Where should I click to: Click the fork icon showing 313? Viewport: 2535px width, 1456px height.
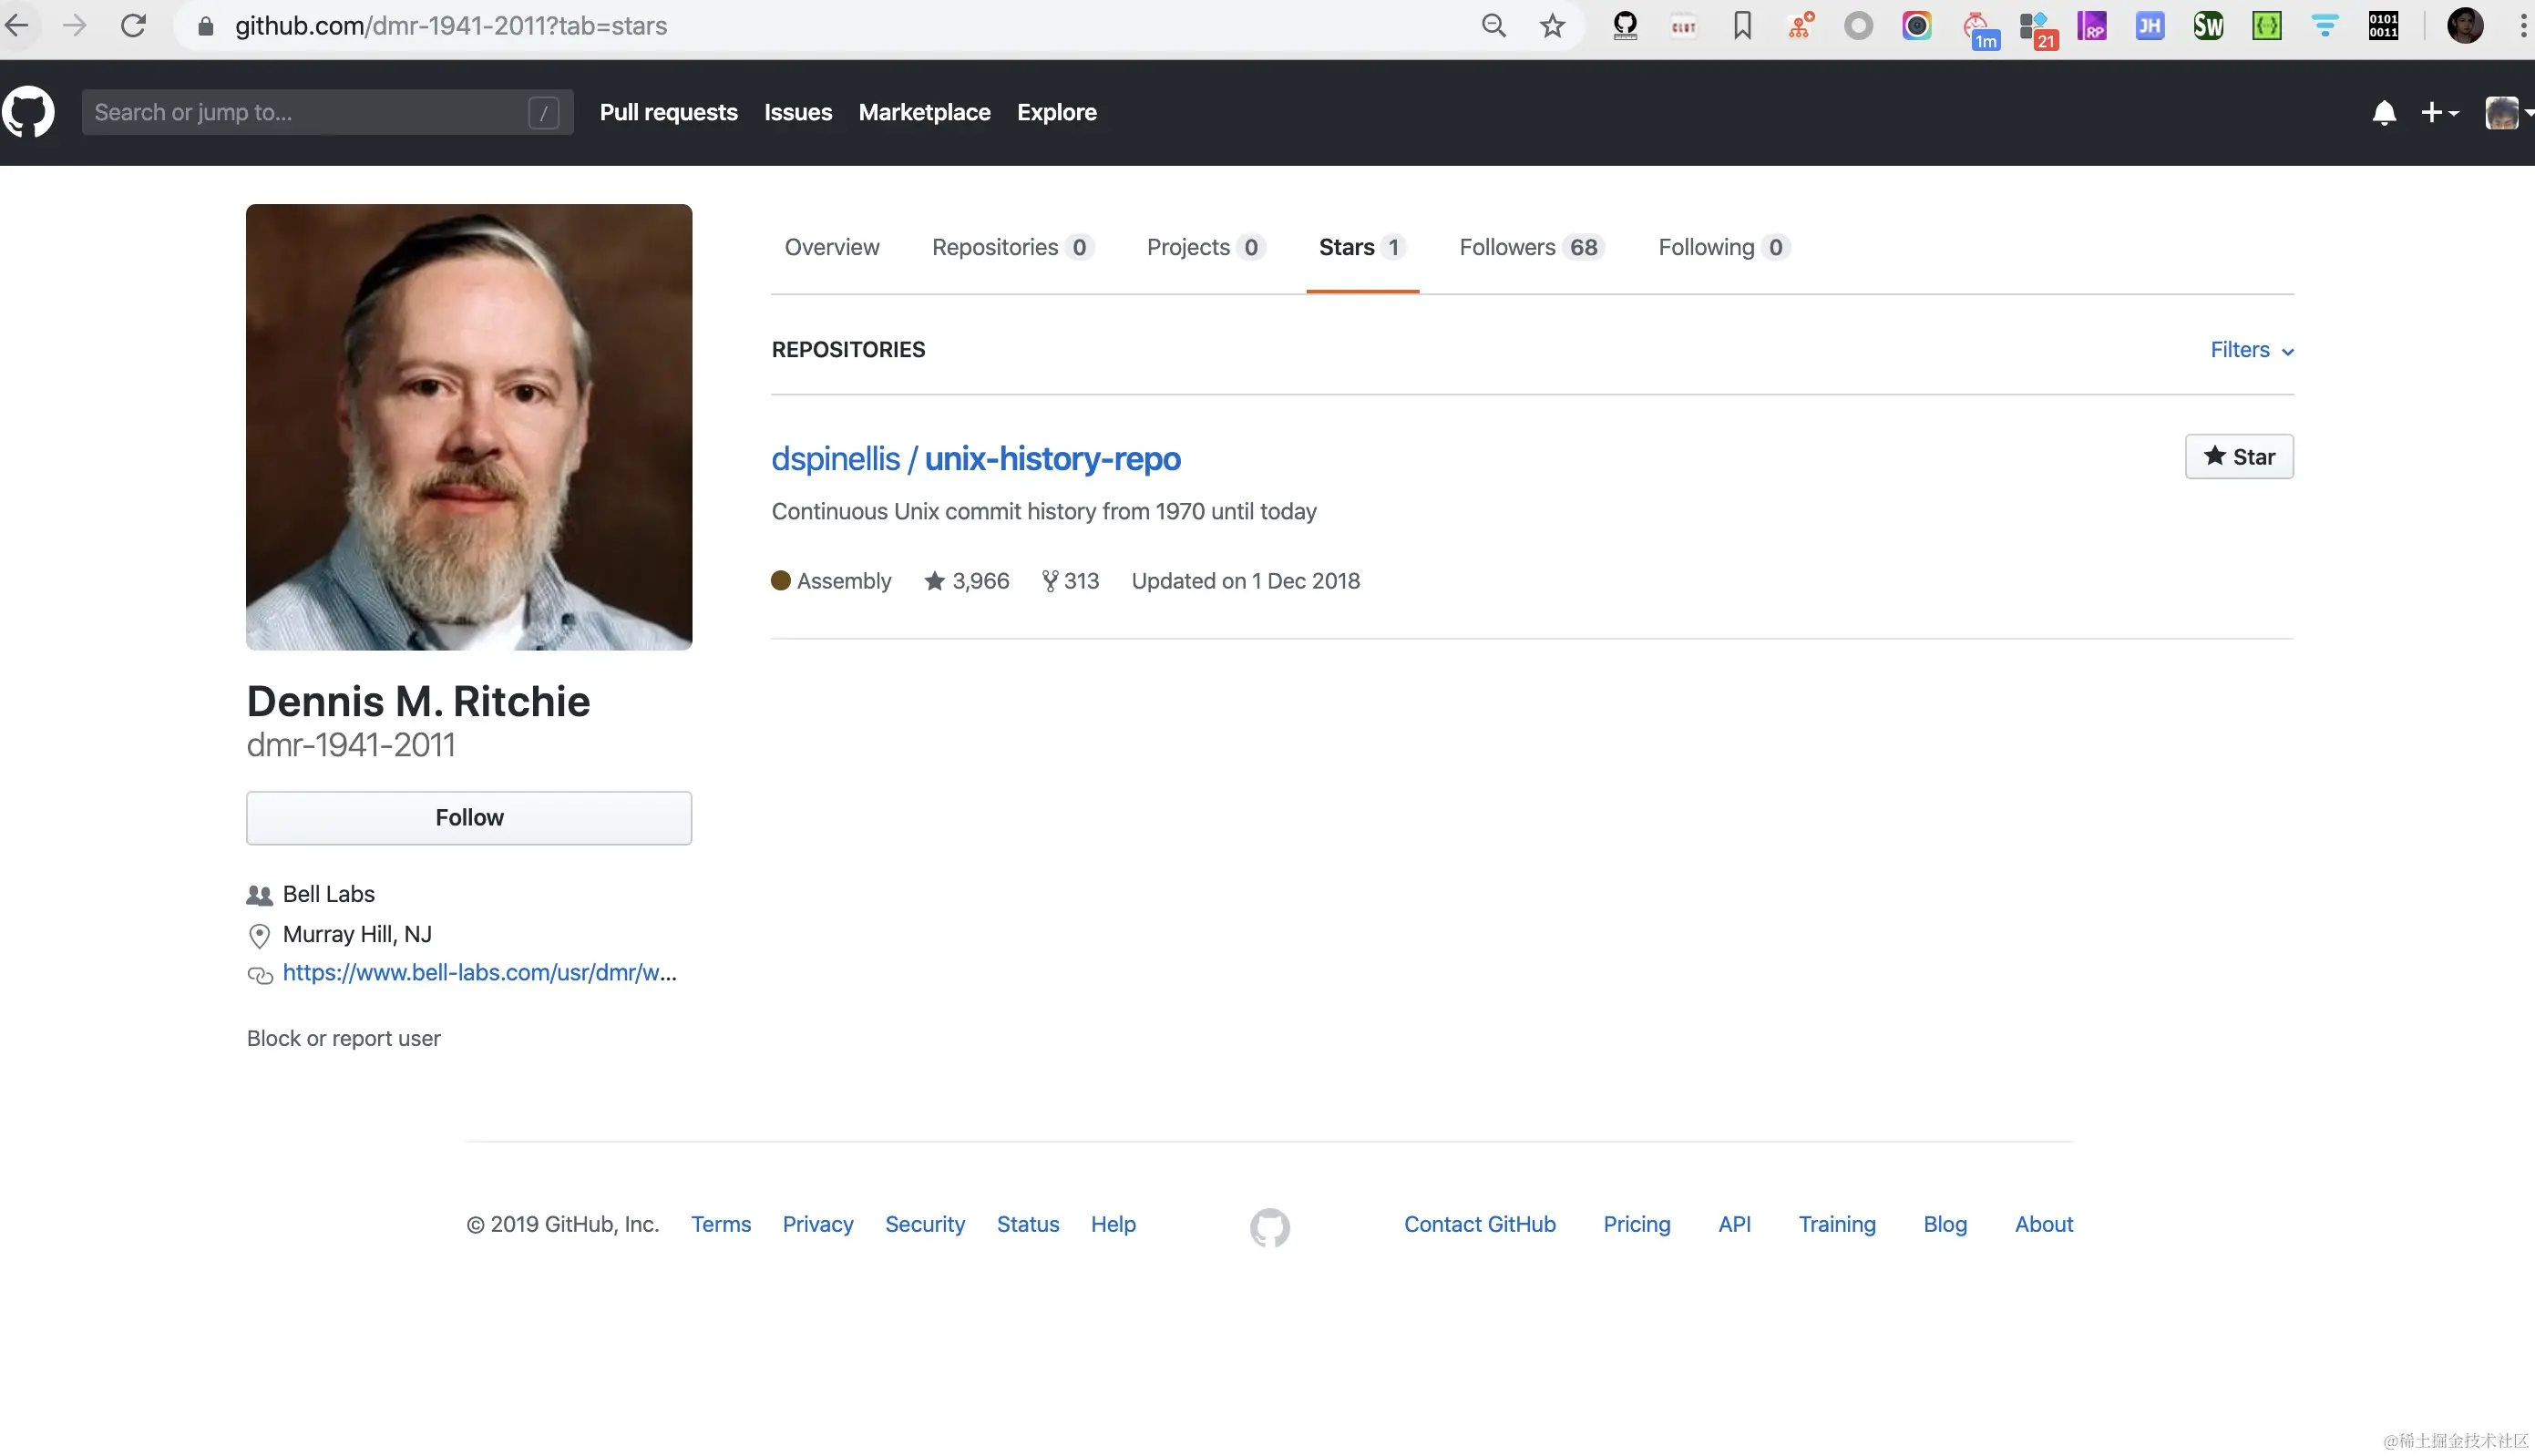(x=1049, y=581)
